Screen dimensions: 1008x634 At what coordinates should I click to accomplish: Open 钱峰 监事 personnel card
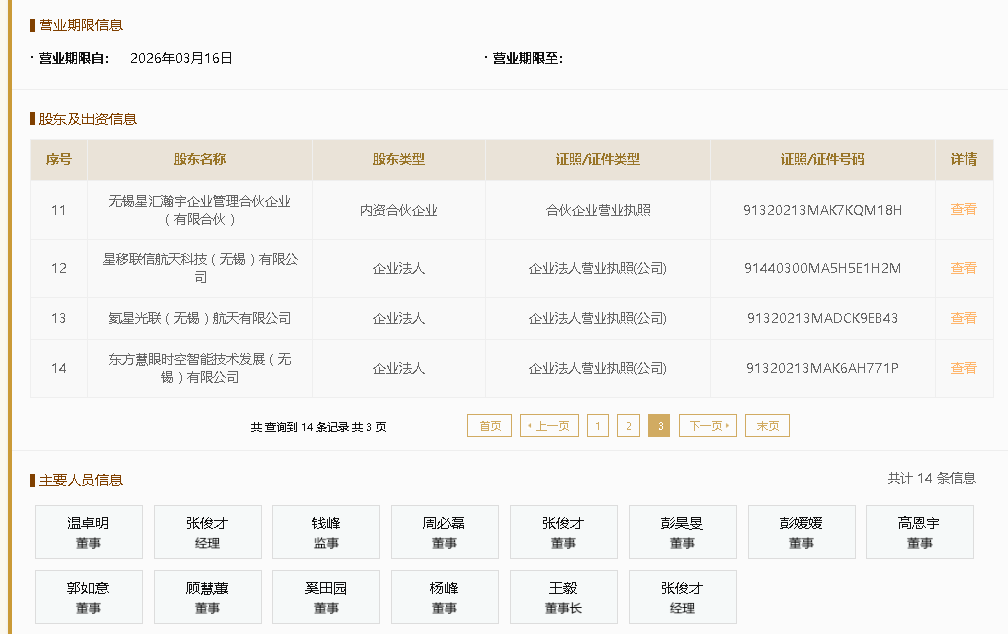click(326, 532)
